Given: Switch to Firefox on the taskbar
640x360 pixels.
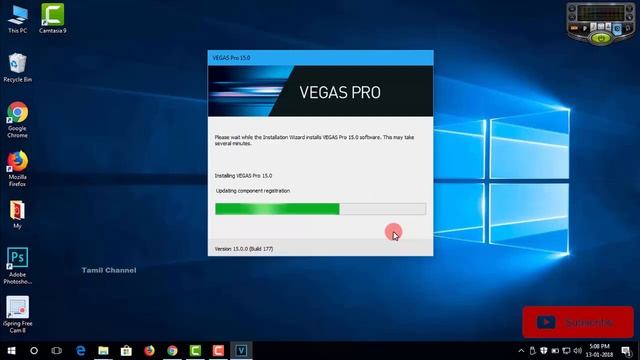Looking at the screenshot, I should click(x=149, y=351).
